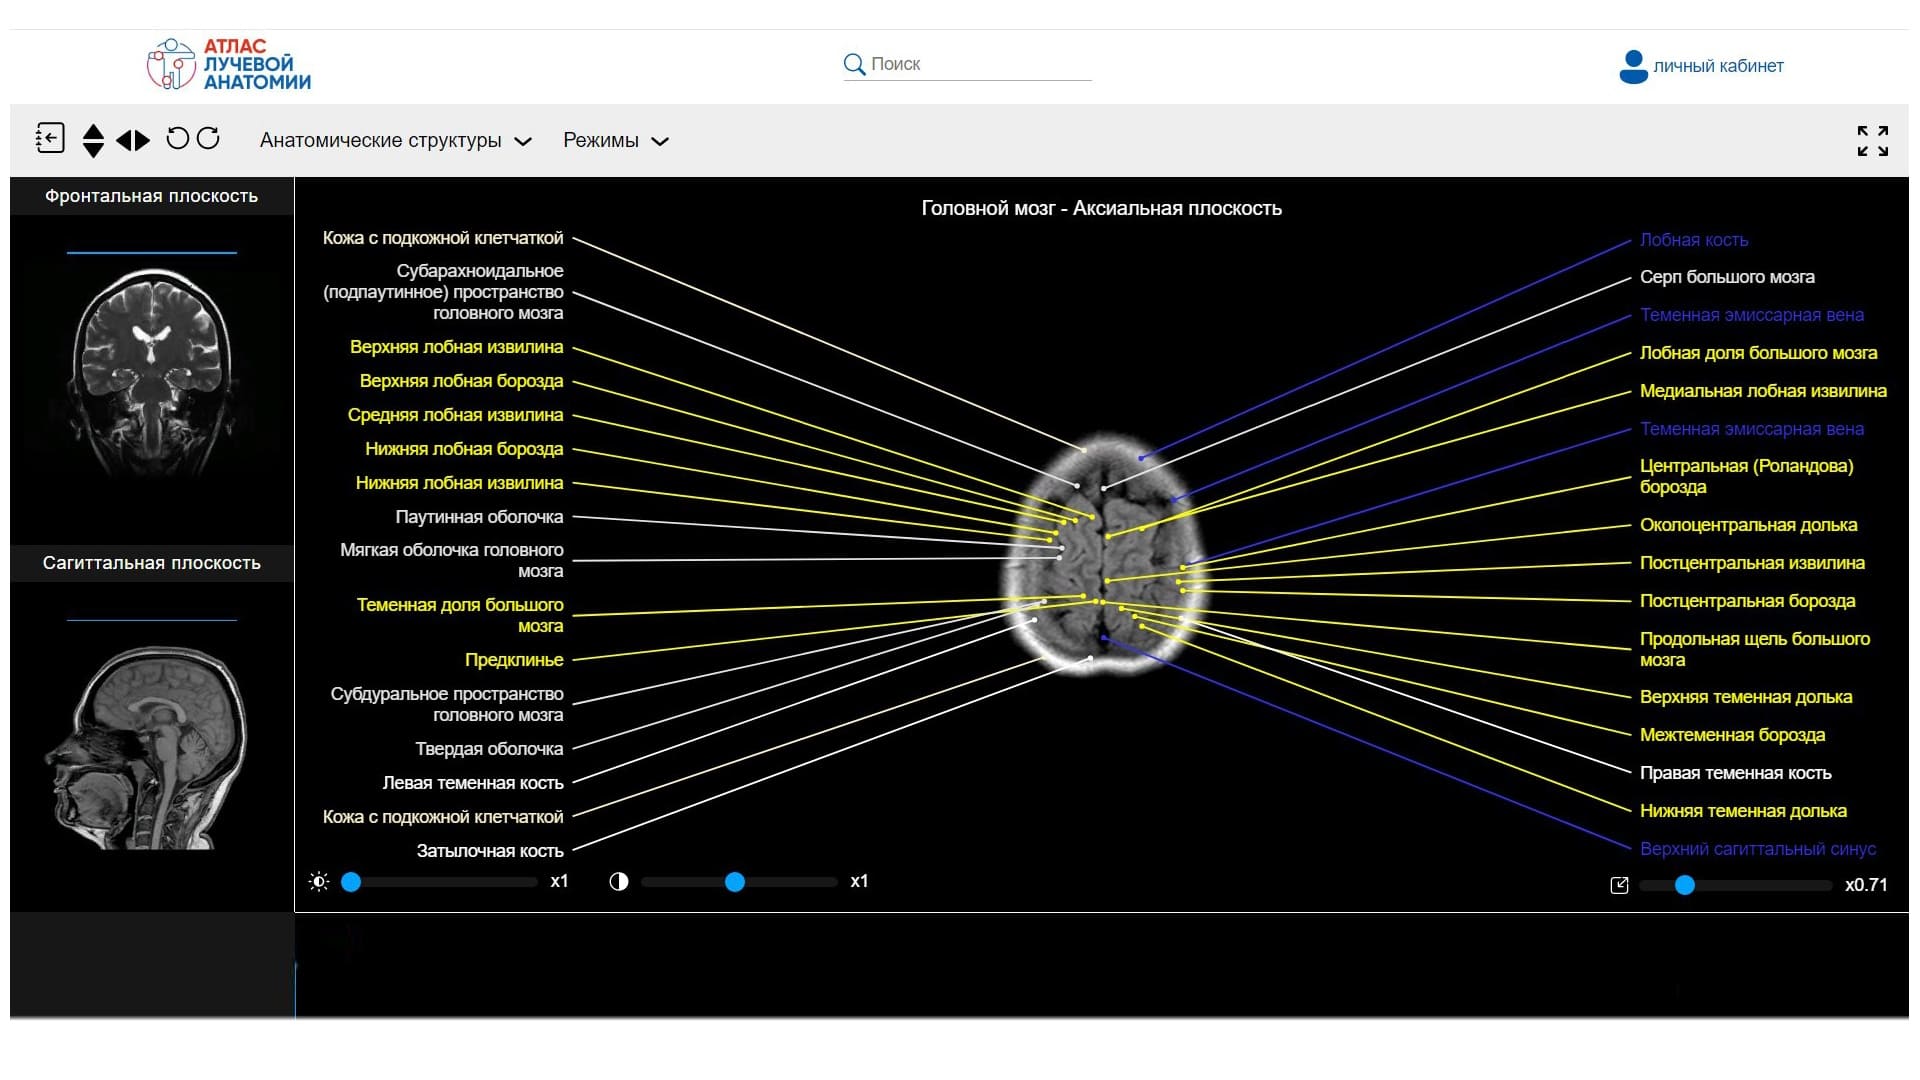The height and width of the screenshot is (1080, 1920).
Task: Click the Сагиттальная плоскость header
Action: coord(152,563)
